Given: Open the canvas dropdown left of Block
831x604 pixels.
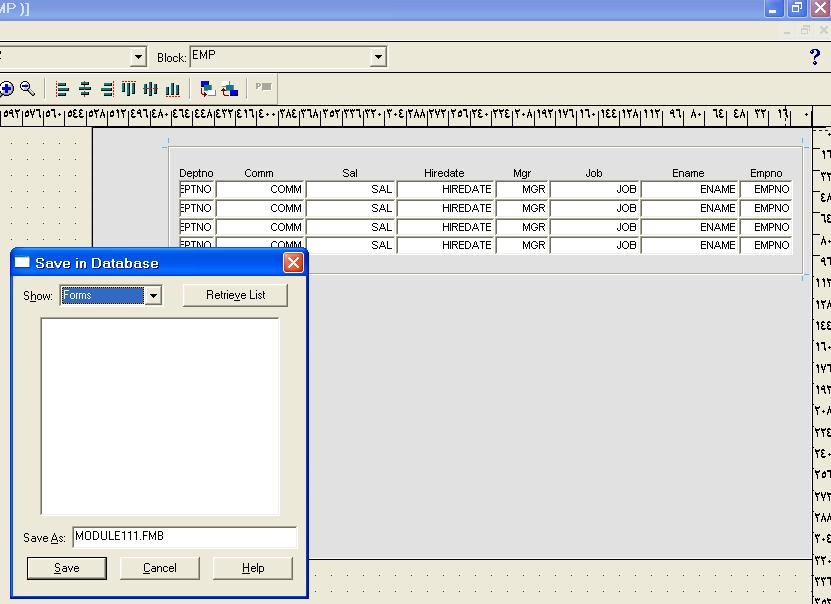Looking at the screenshot, I should click(139, 58).
